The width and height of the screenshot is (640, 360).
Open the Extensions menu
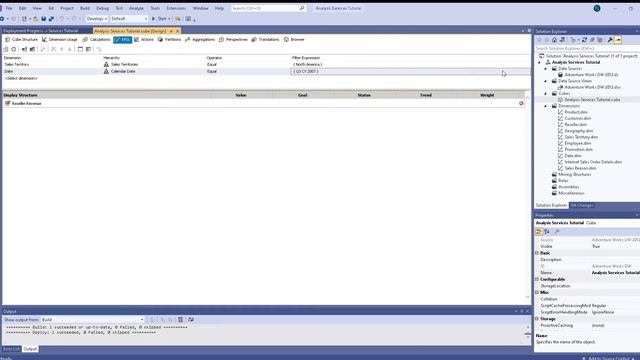pos(176,8)
